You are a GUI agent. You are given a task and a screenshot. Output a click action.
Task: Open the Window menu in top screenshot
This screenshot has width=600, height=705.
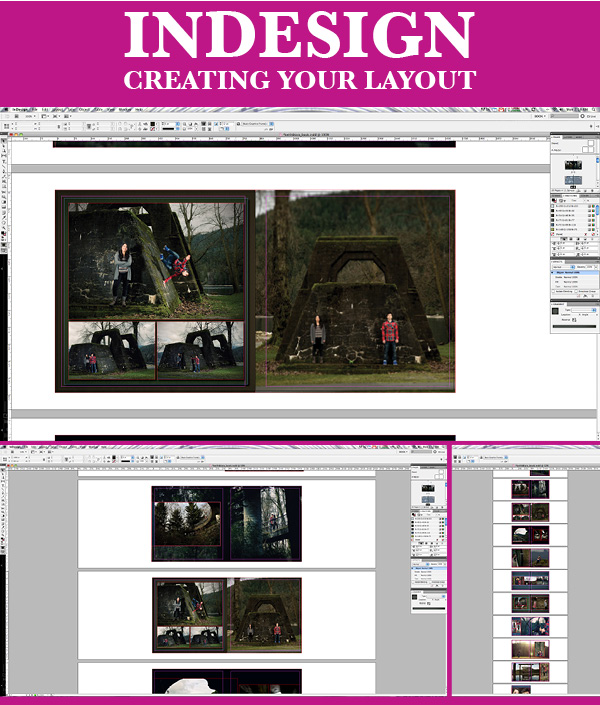[125, 109]
